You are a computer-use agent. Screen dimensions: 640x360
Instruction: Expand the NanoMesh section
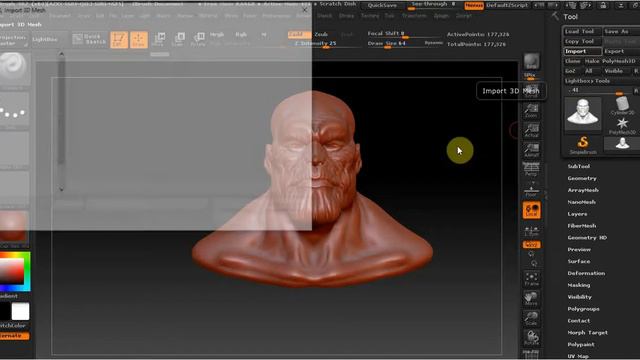coord(582,202)
